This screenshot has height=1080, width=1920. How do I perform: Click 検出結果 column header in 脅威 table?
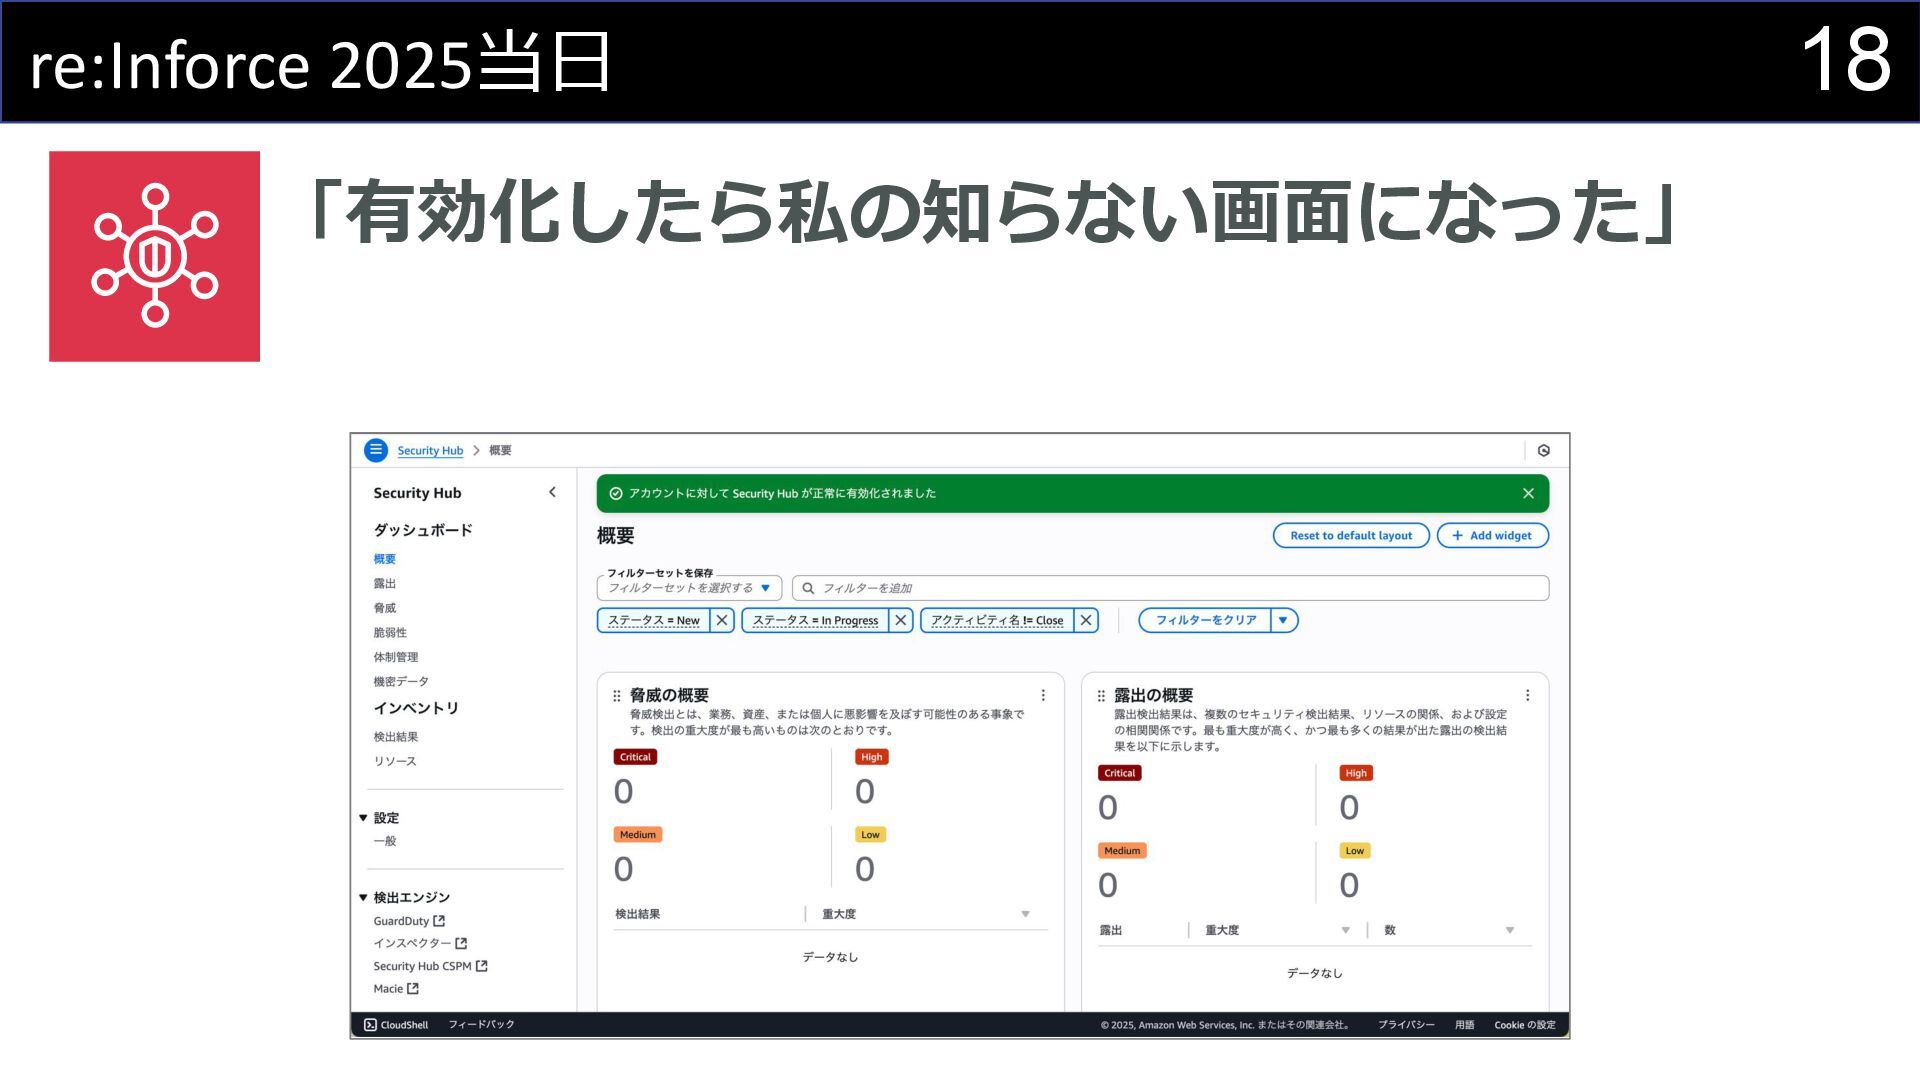(638, 914)
